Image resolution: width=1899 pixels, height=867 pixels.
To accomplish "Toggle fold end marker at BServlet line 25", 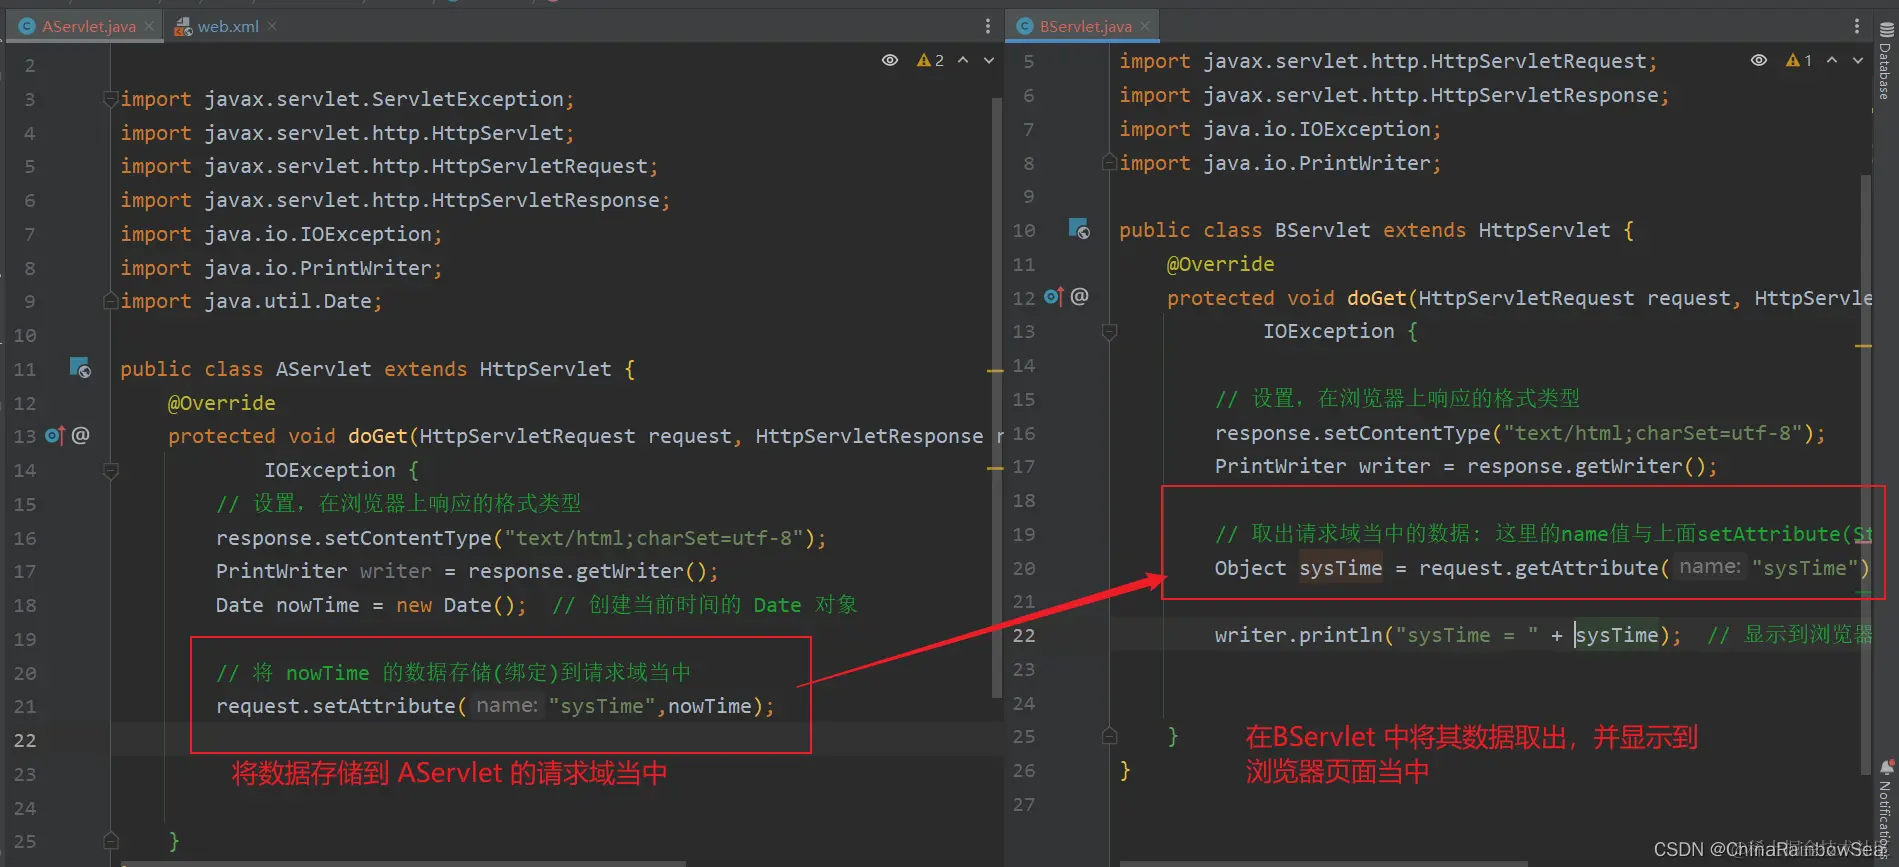I will tap(1109, 736).
